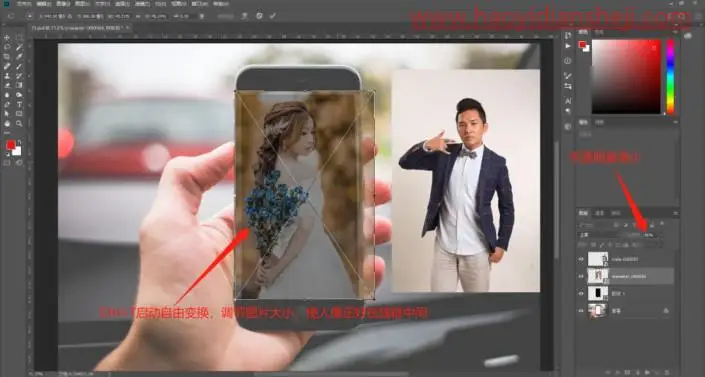The image size is (705, 377).
Task: Select the Brush tool
Action: pyautogui.click(x=19, y=66)
